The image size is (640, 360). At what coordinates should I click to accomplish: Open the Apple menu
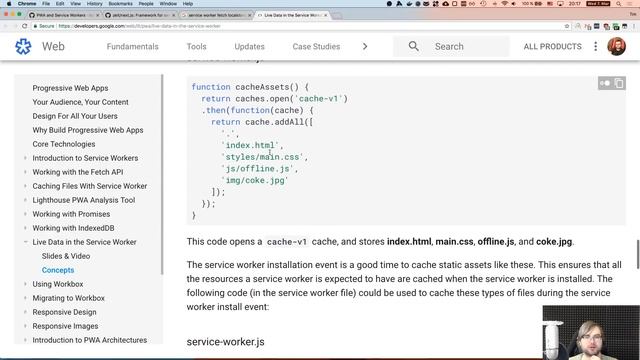9,4
